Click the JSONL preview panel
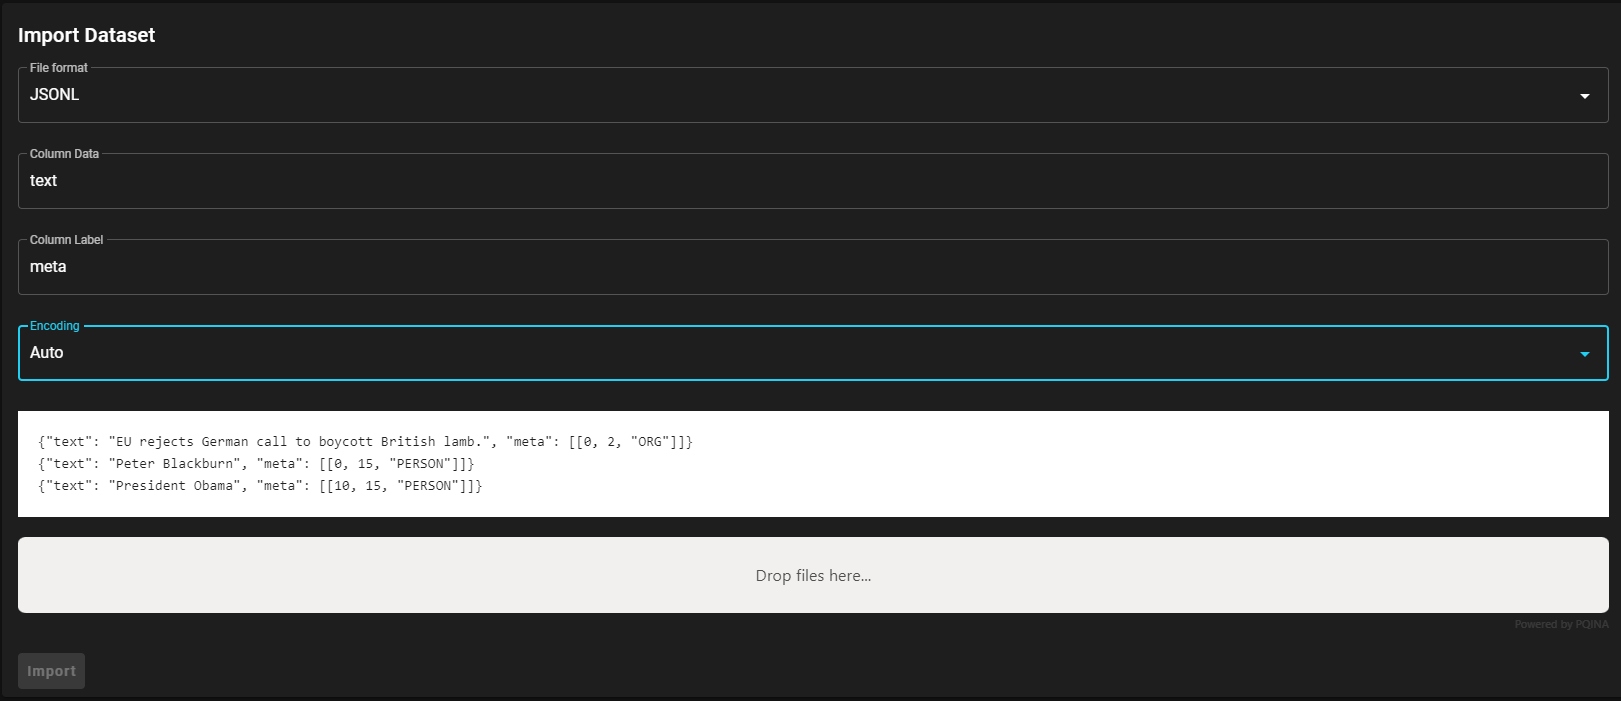1621x701 pixels. tap(810, 463)
